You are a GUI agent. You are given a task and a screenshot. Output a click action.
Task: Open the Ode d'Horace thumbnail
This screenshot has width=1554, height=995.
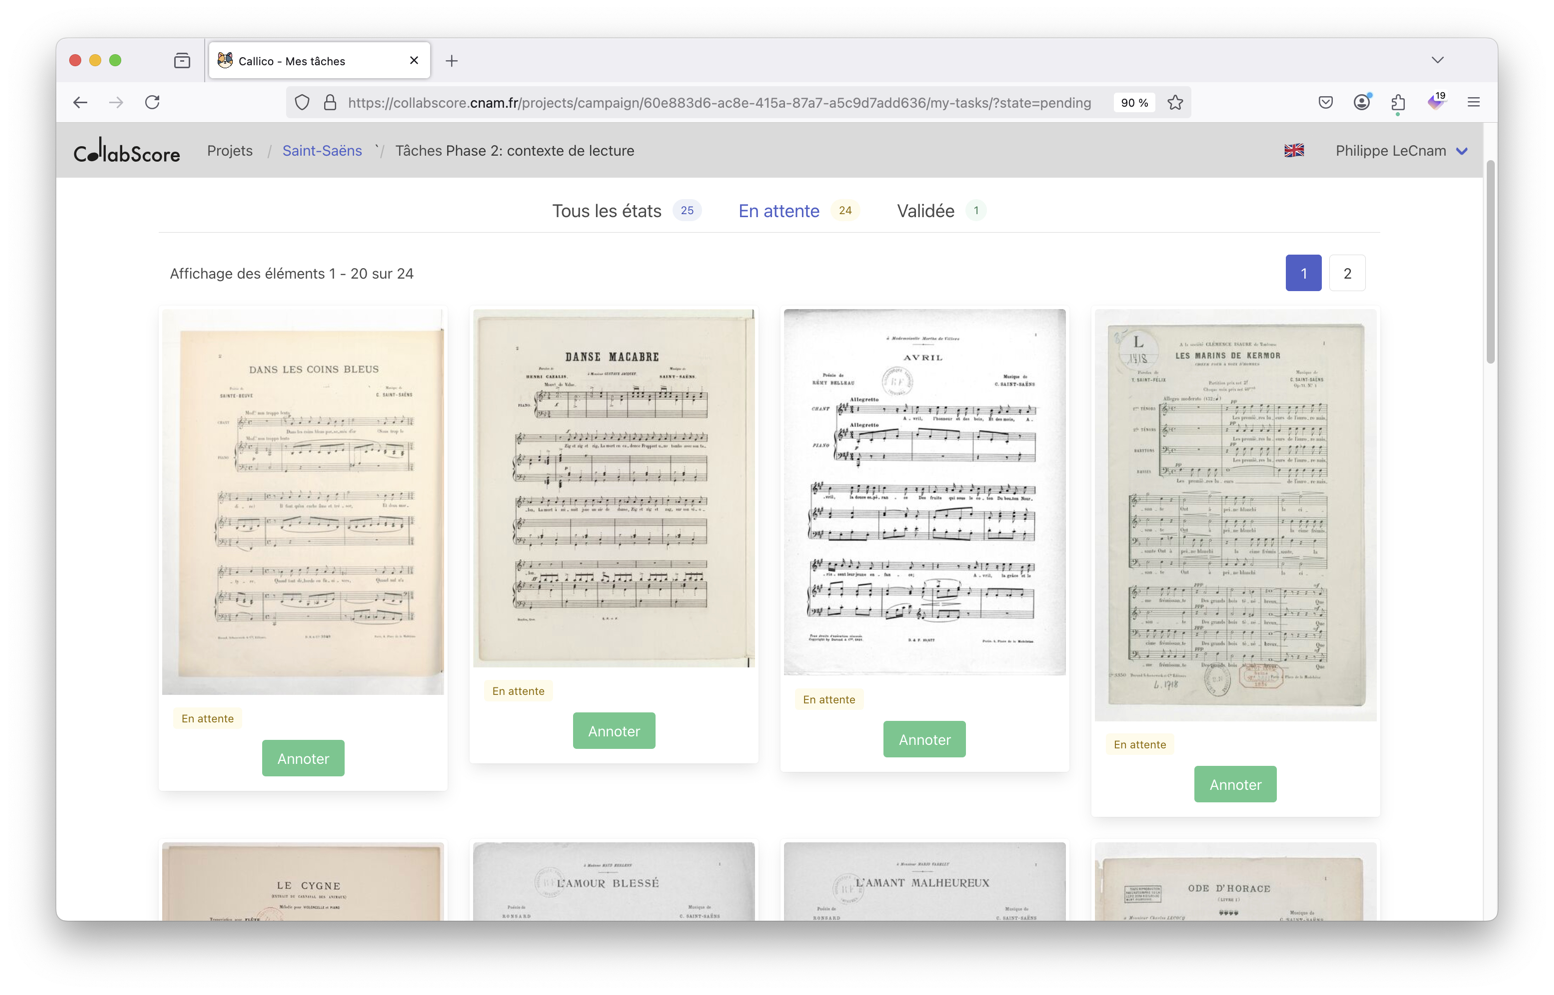coord(1235,882)
